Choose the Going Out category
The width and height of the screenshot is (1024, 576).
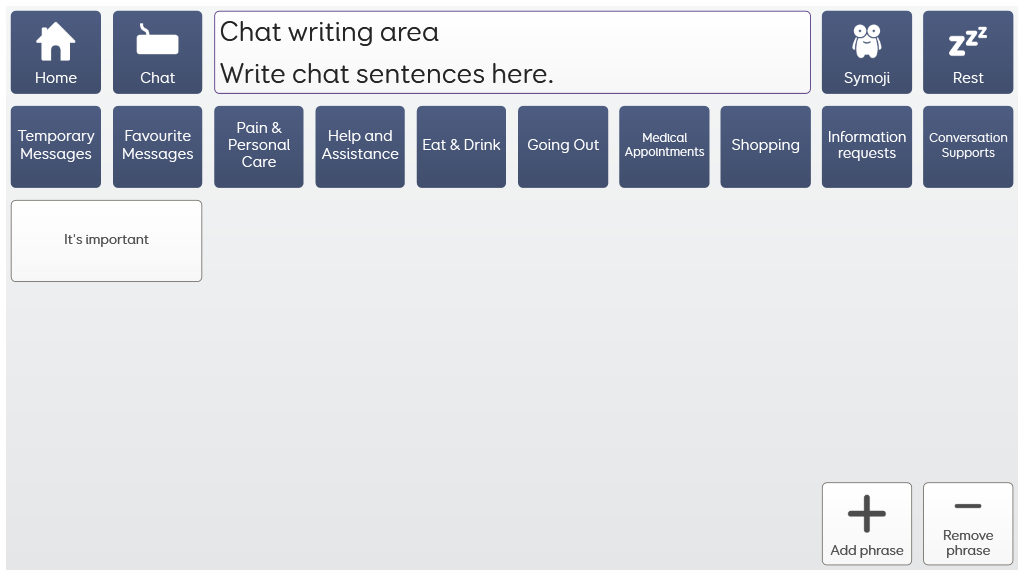pyautogui.click(x=563, y=146)
